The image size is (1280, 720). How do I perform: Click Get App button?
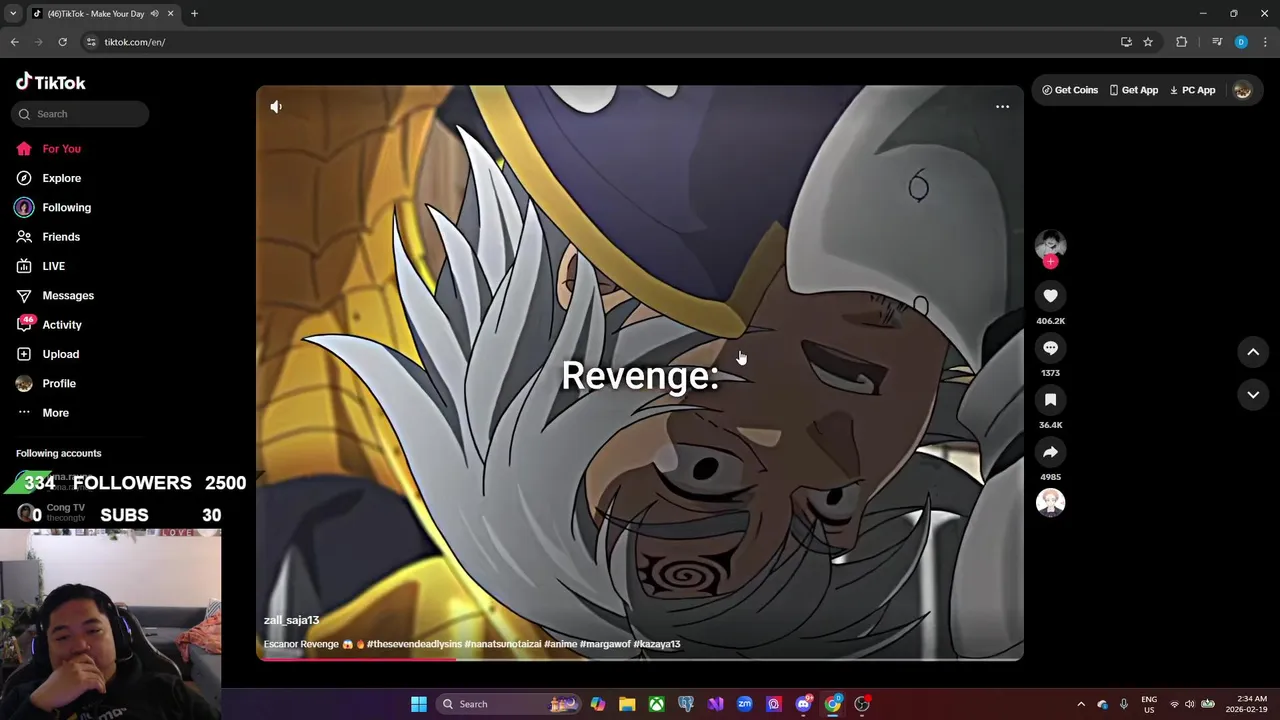tap(1133, 90)
